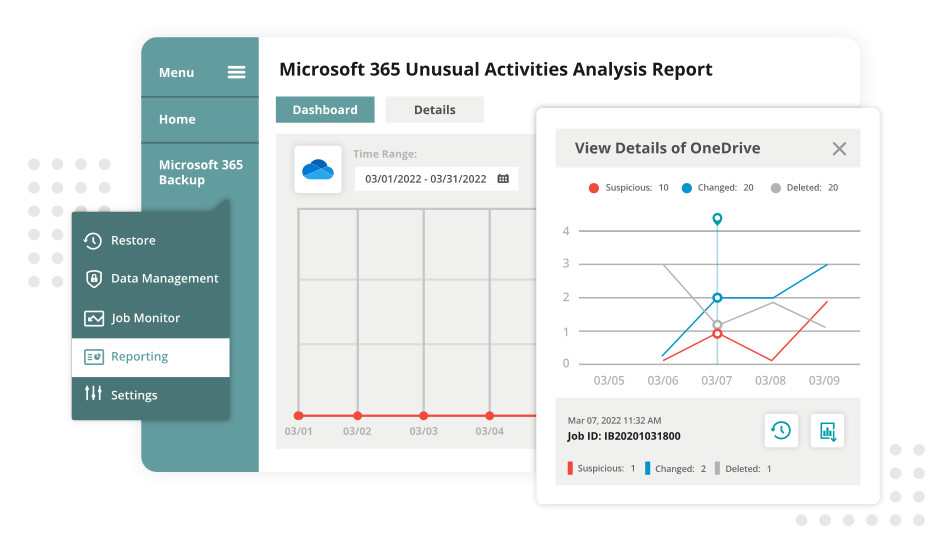
Task: Toggle the Changed legend blue dot
Action: (x=686, y=188)
